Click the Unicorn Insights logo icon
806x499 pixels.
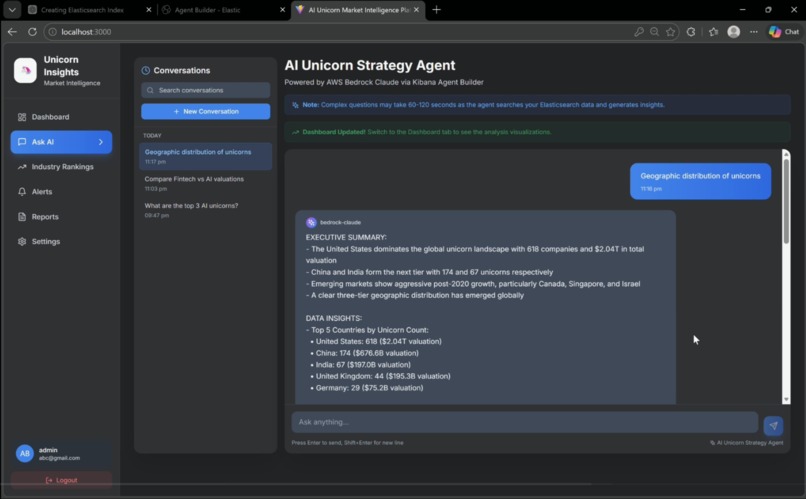pyautogui.click(x=25, y=70)
